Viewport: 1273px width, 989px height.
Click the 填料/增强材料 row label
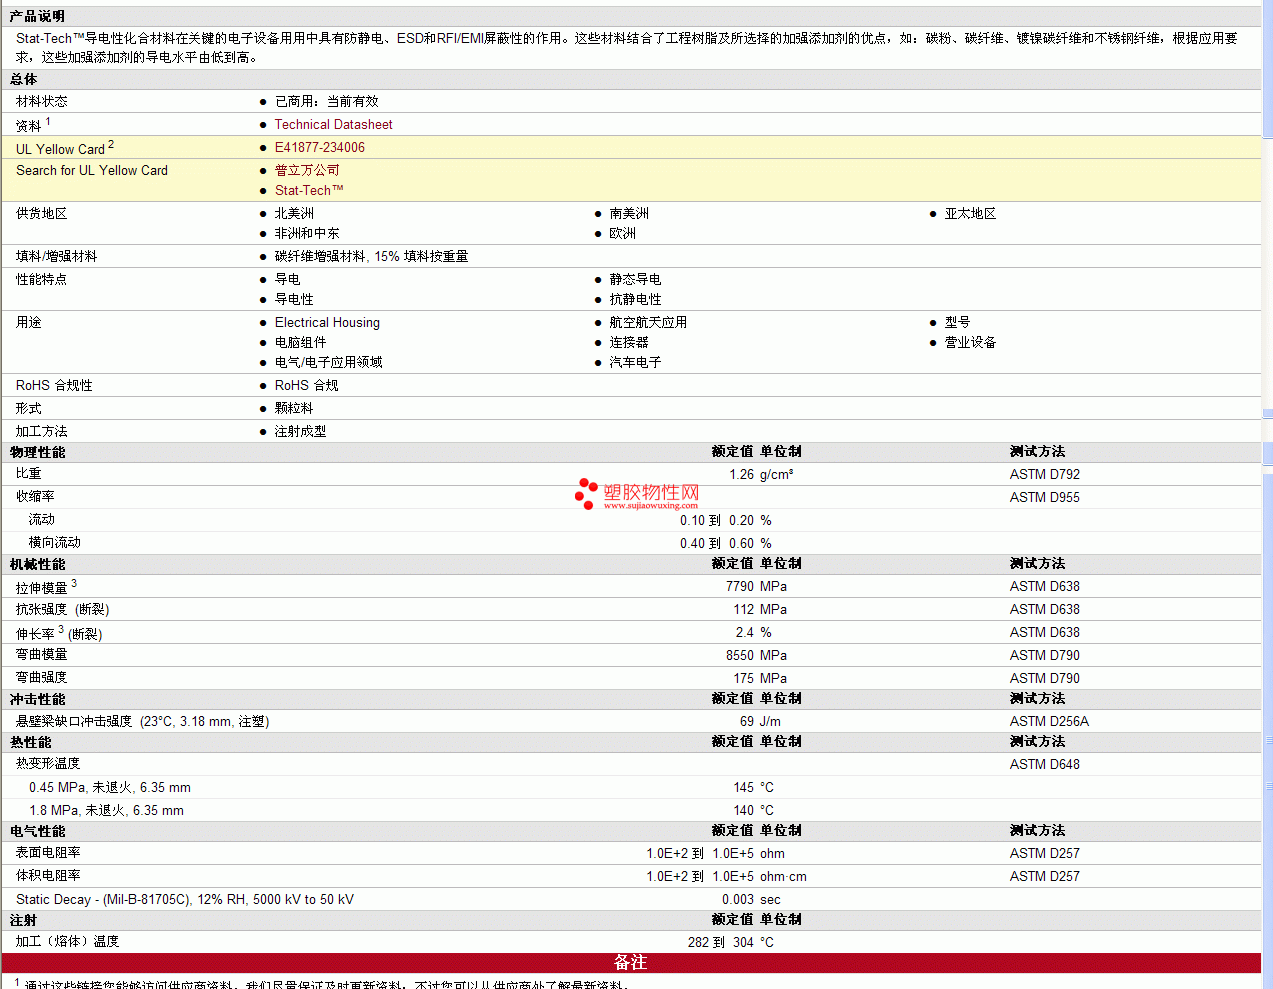tap(56, 256)
